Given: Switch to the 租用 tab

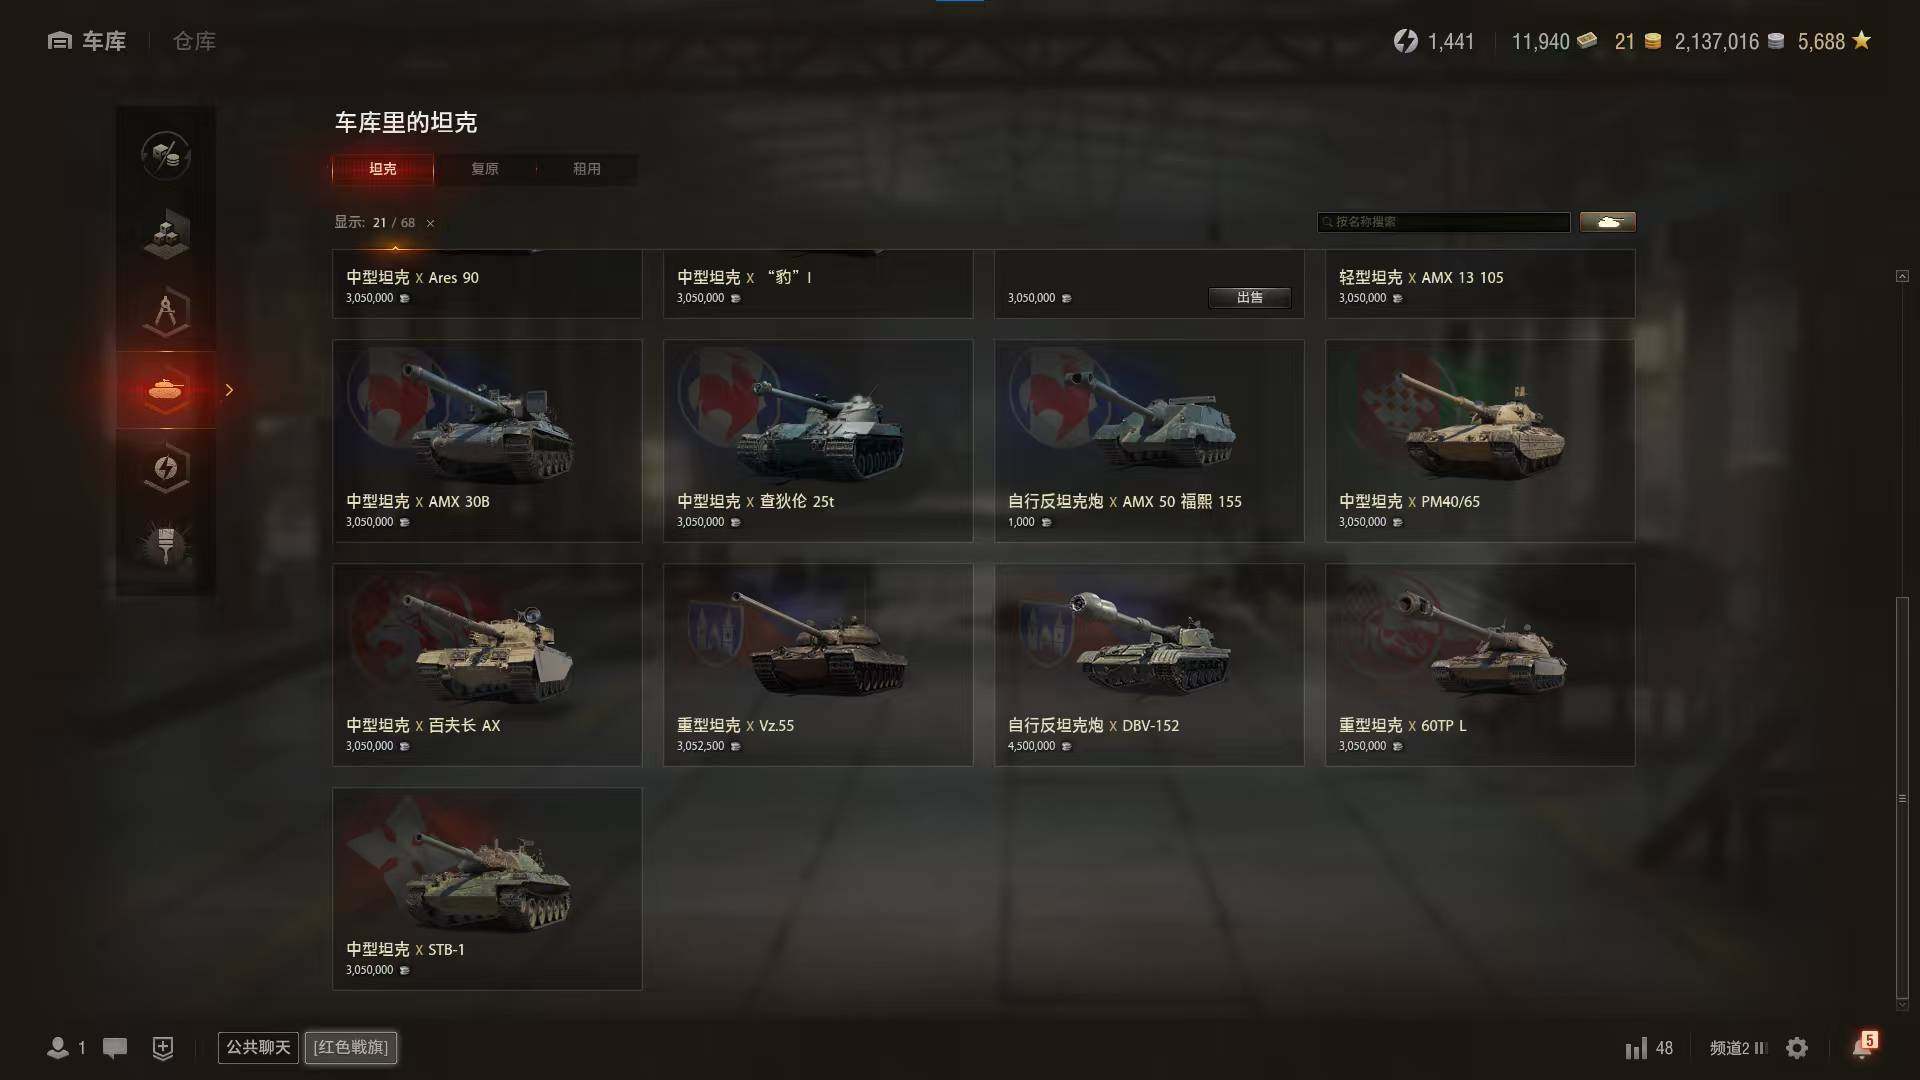Looking at the screenshot, I should click(587, 169).
